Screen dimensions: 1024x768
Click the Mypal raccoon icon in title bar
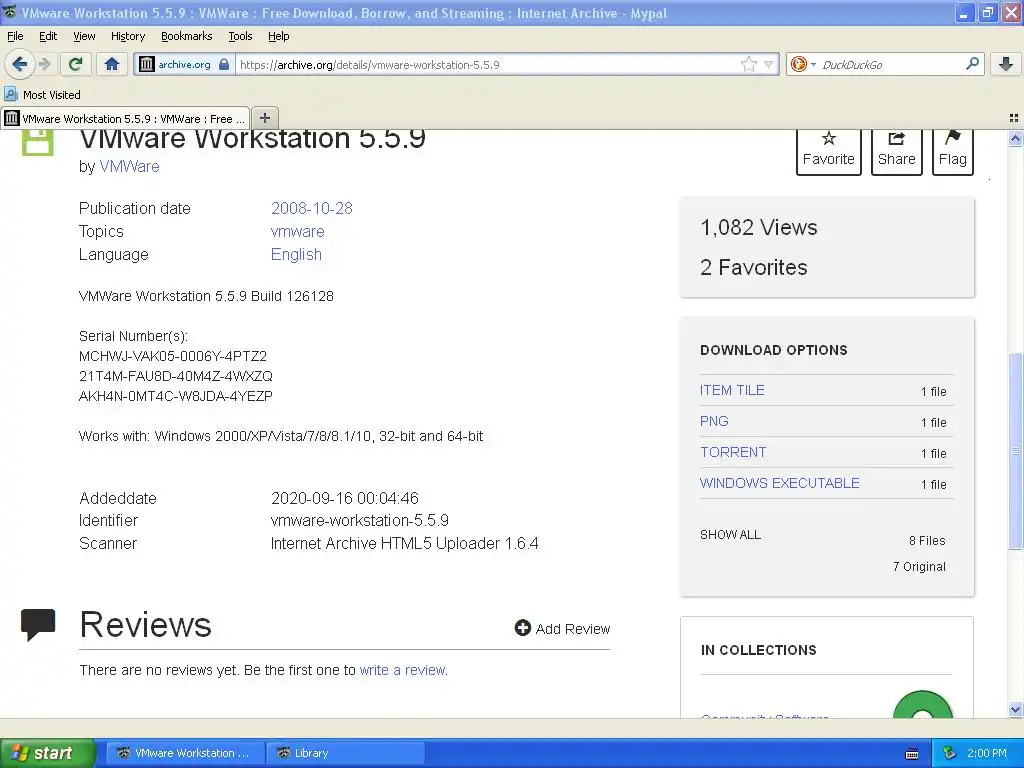click(x=10, y=12)
